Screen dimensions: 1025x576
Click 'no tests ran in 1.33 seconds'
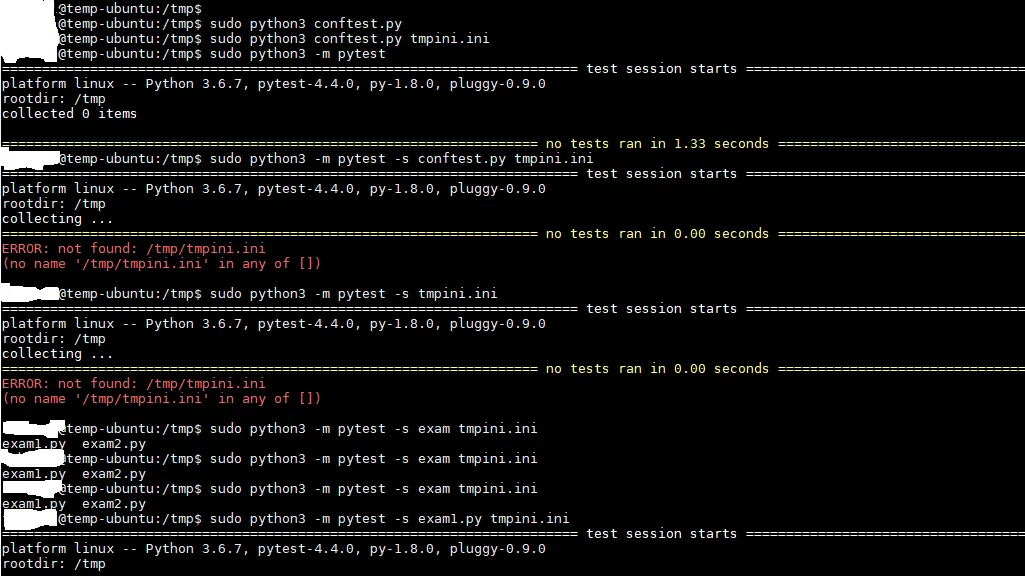coord(657,144)
